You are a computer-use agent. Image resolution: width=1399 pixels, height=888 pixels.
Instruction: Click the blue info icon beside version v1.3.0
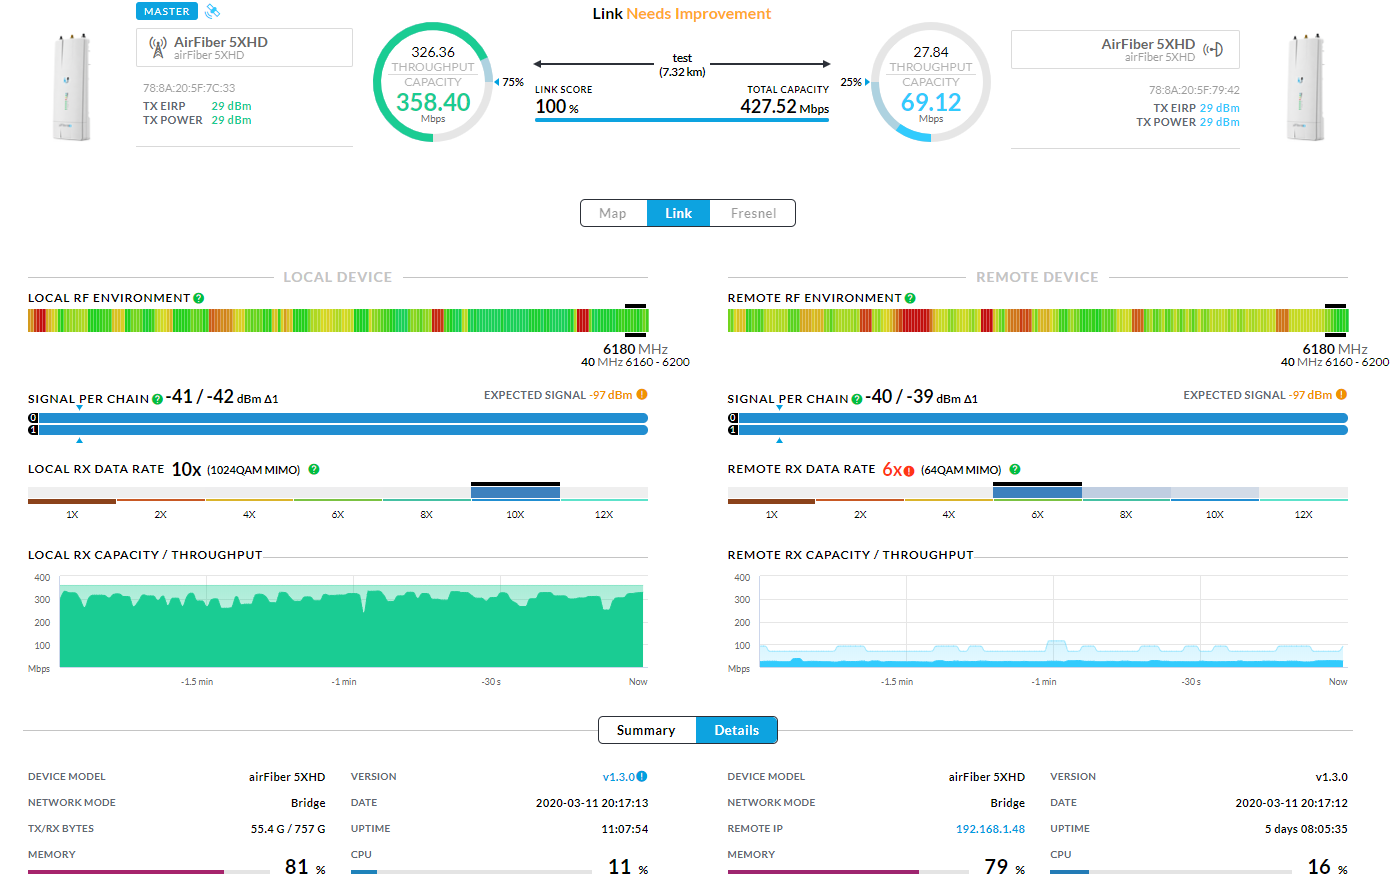pos(642,776)
